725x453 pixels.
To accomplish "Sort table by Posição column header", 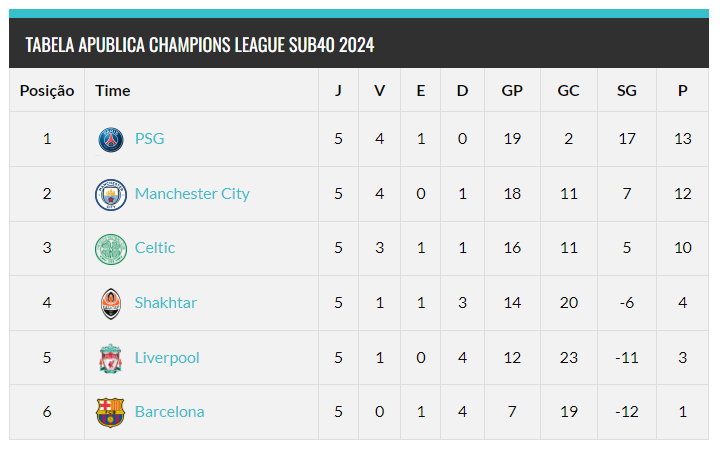I will tap(47, 91).
